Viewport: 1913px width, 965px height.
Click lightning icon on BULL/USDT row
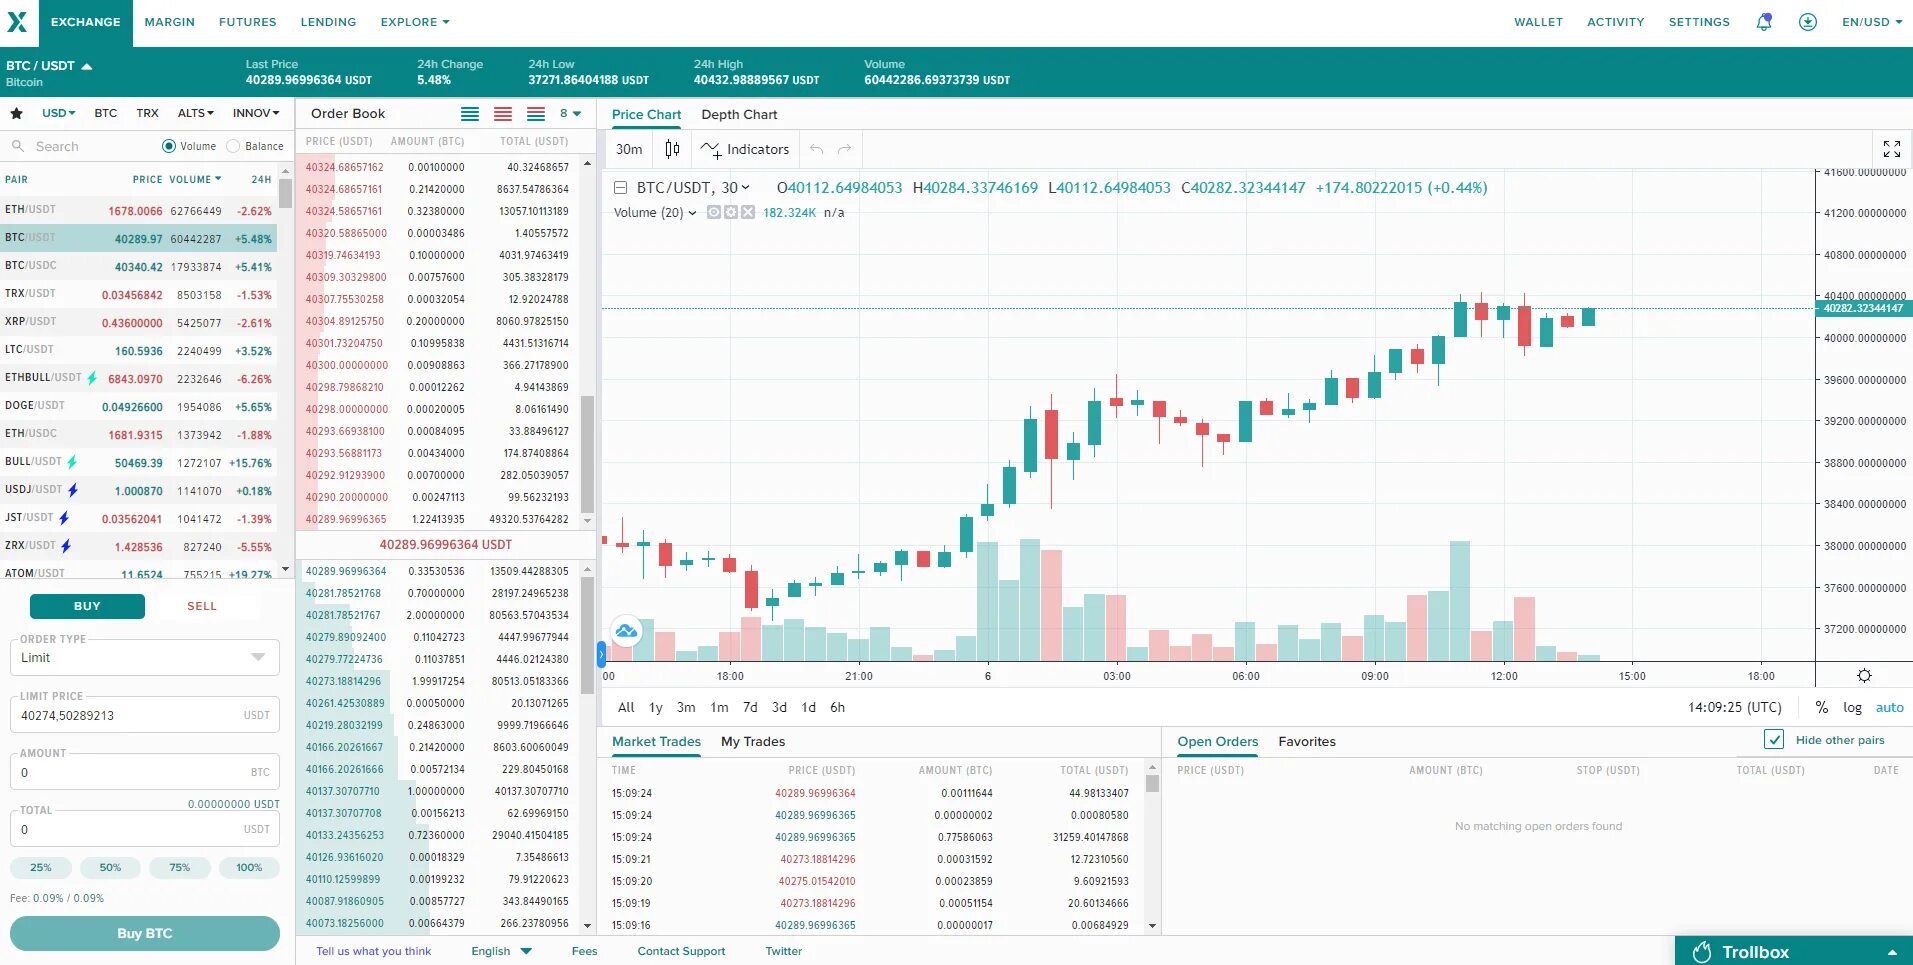(x=72, y=462)
